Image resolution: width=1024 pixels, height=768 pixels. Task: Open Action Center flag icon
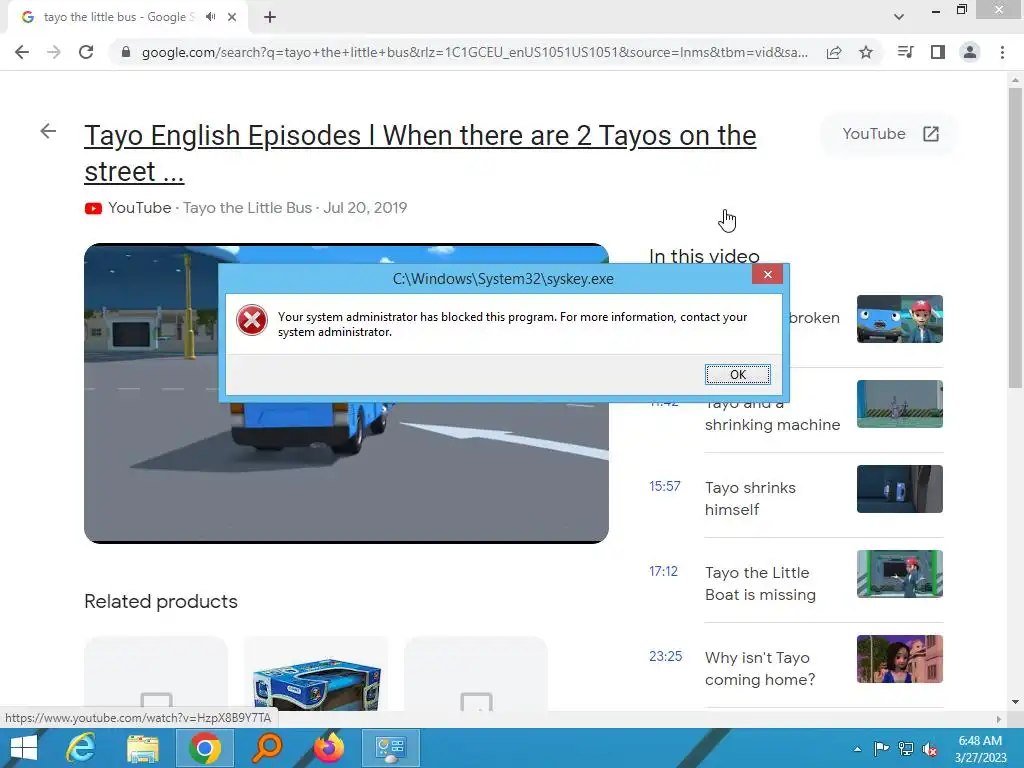[x=881, y=749]
